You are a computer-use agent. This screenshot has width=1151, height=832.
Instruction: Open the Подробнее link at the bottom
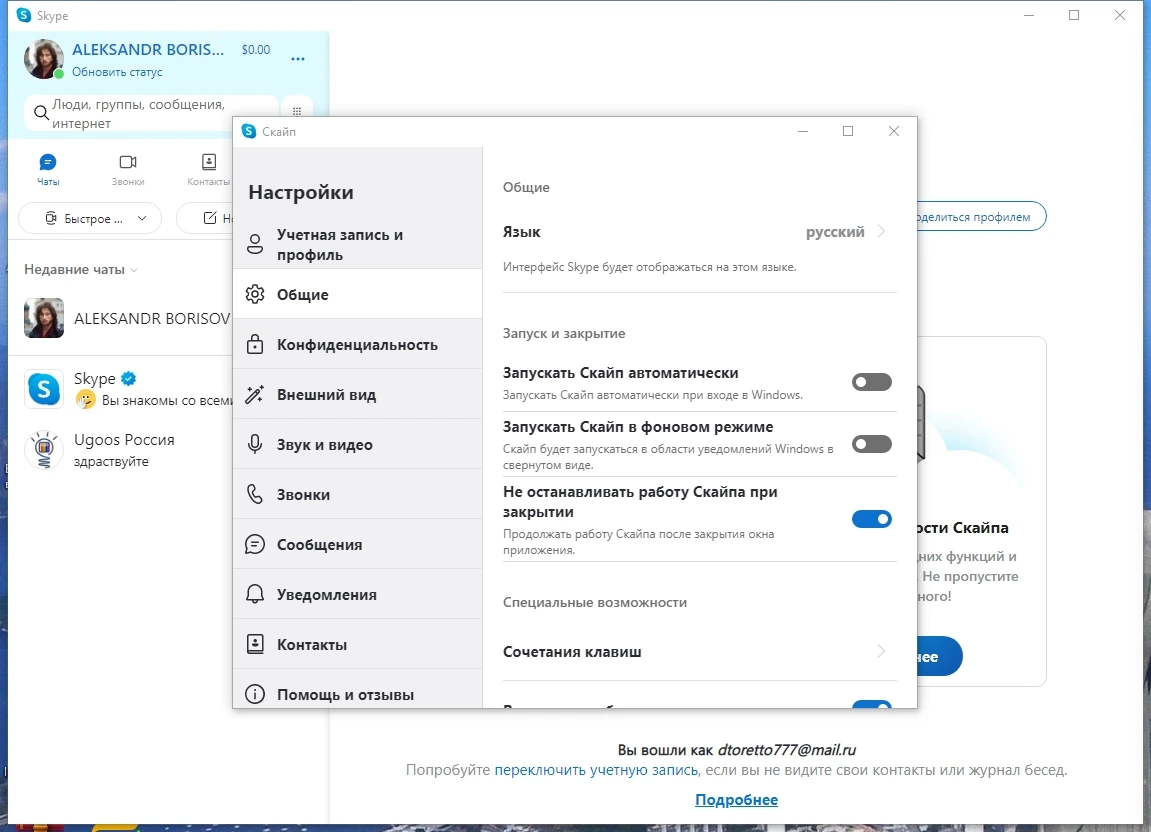click(x=736, y=800)
